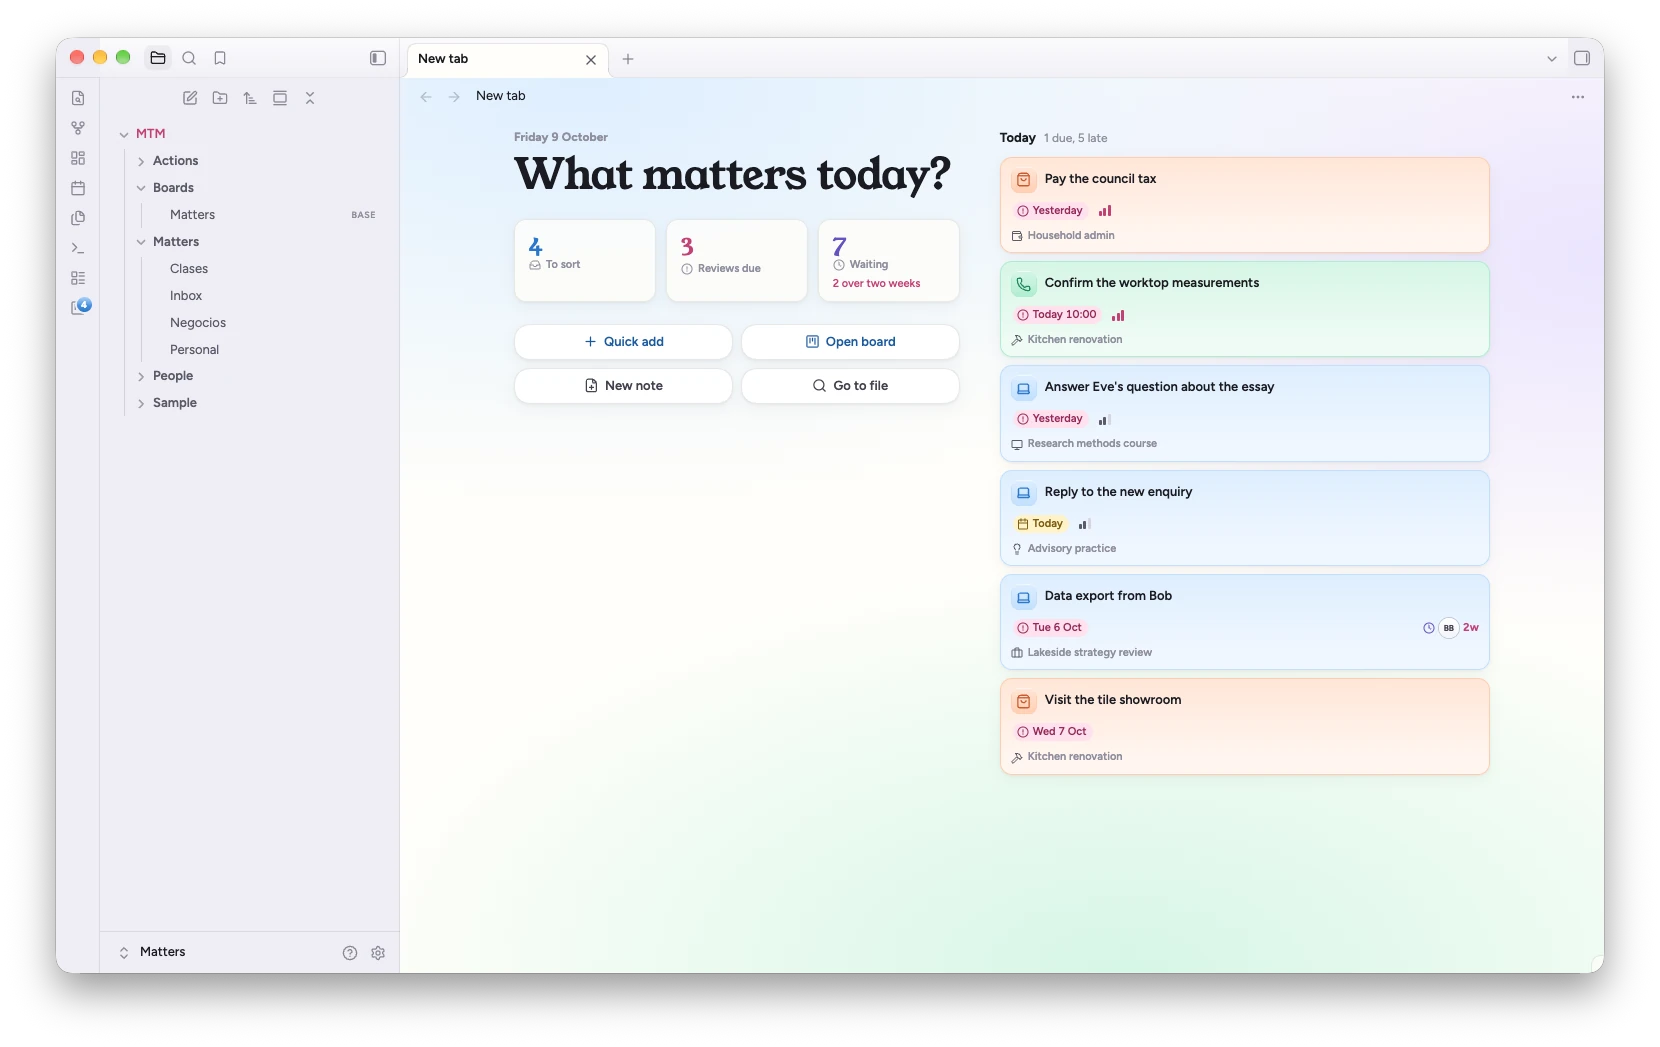This screenshot has height=1047, width=1660.
Task: Click the templates icon in the ribbon
Action: (x=78, y=218)
